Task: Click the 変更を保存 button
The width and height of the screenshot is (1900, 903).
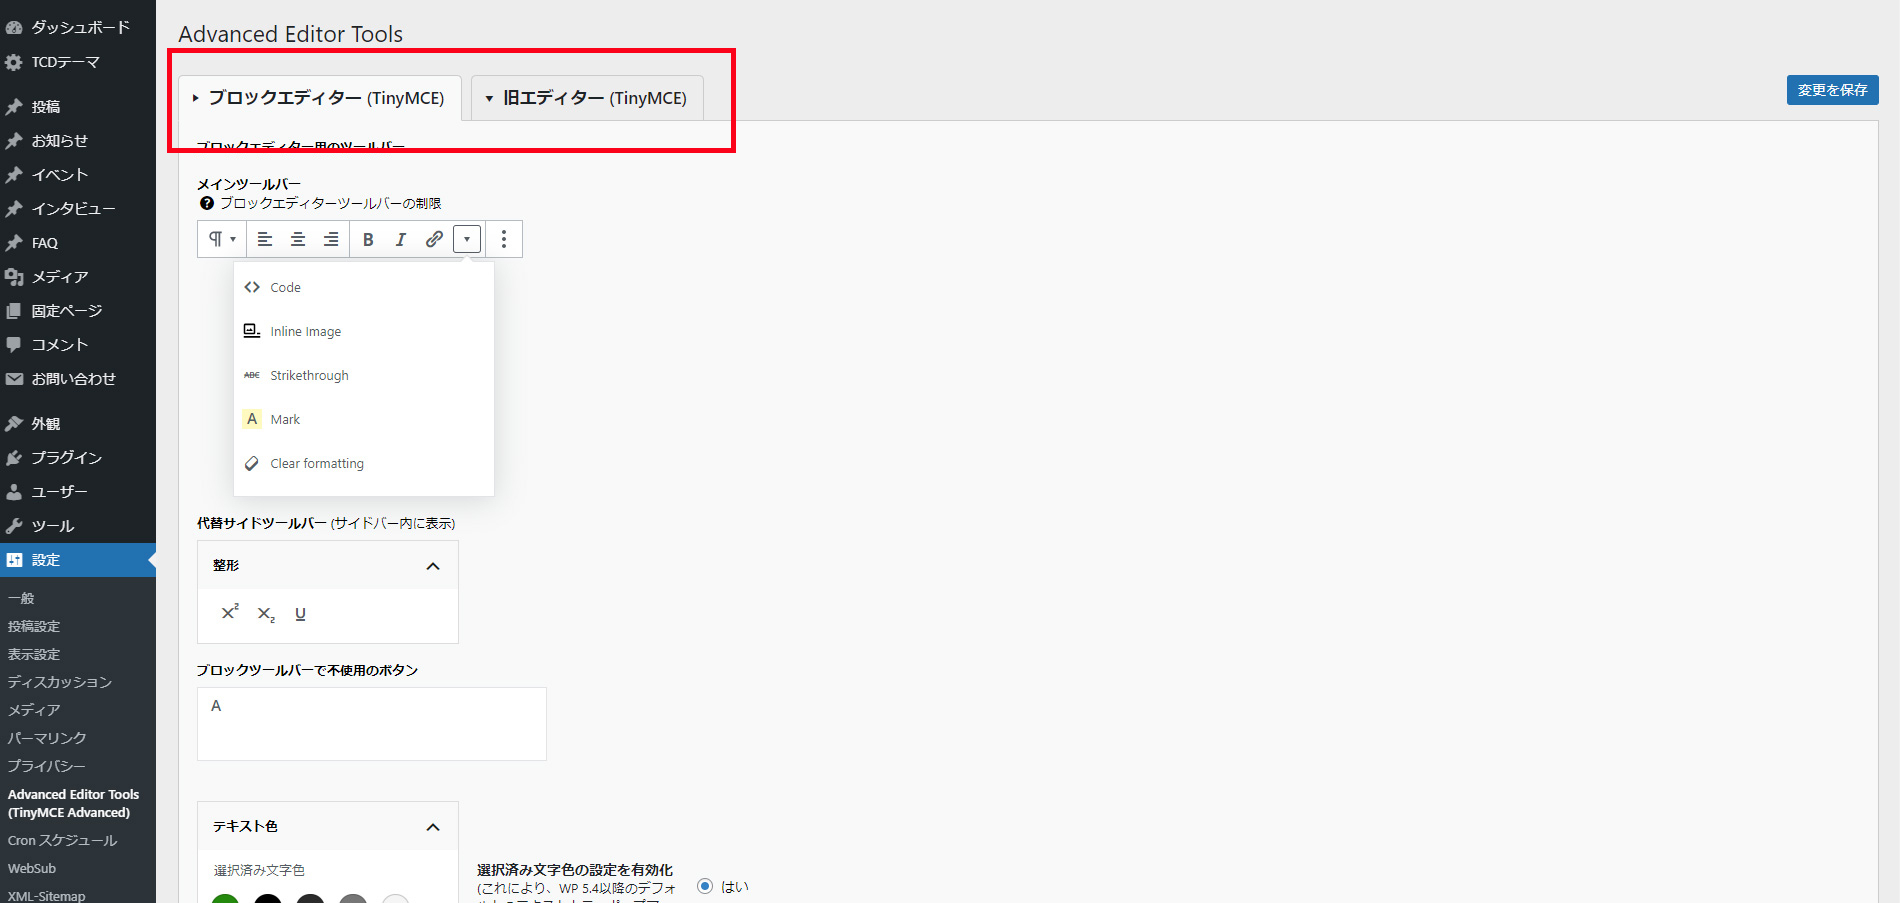Action: [x=1832, y=90]
